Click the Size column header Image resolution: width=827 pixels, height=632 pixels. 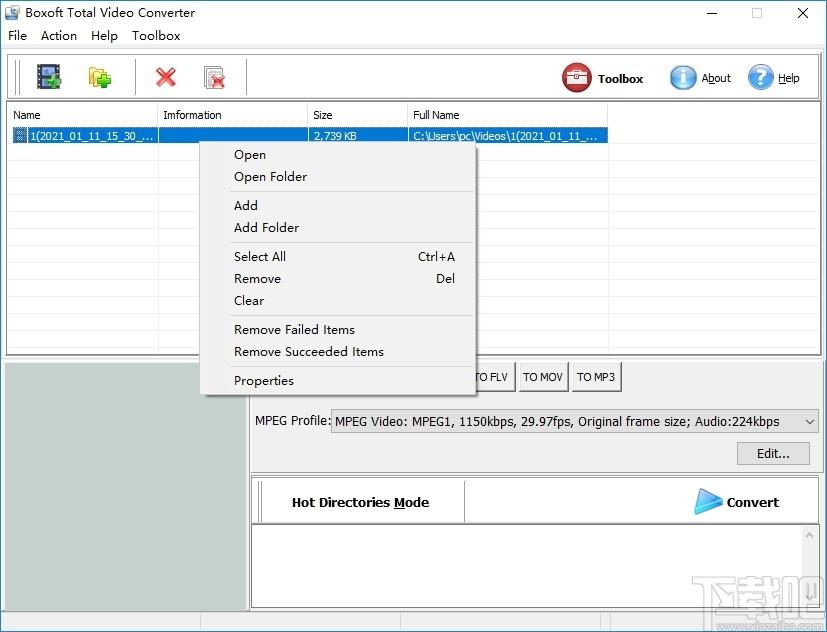coord(358,115)
